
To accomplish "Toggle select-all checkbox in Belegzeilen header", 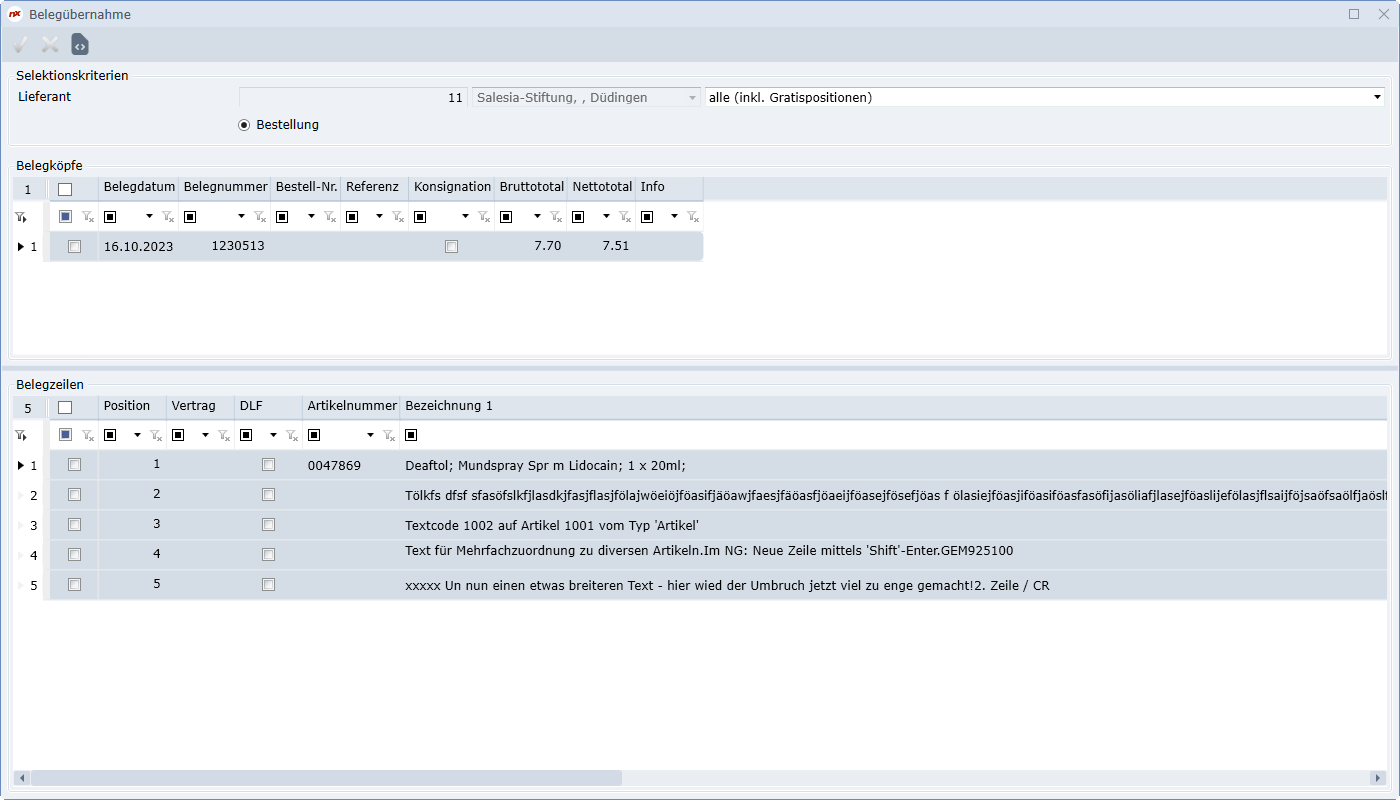I will [65, 407].
